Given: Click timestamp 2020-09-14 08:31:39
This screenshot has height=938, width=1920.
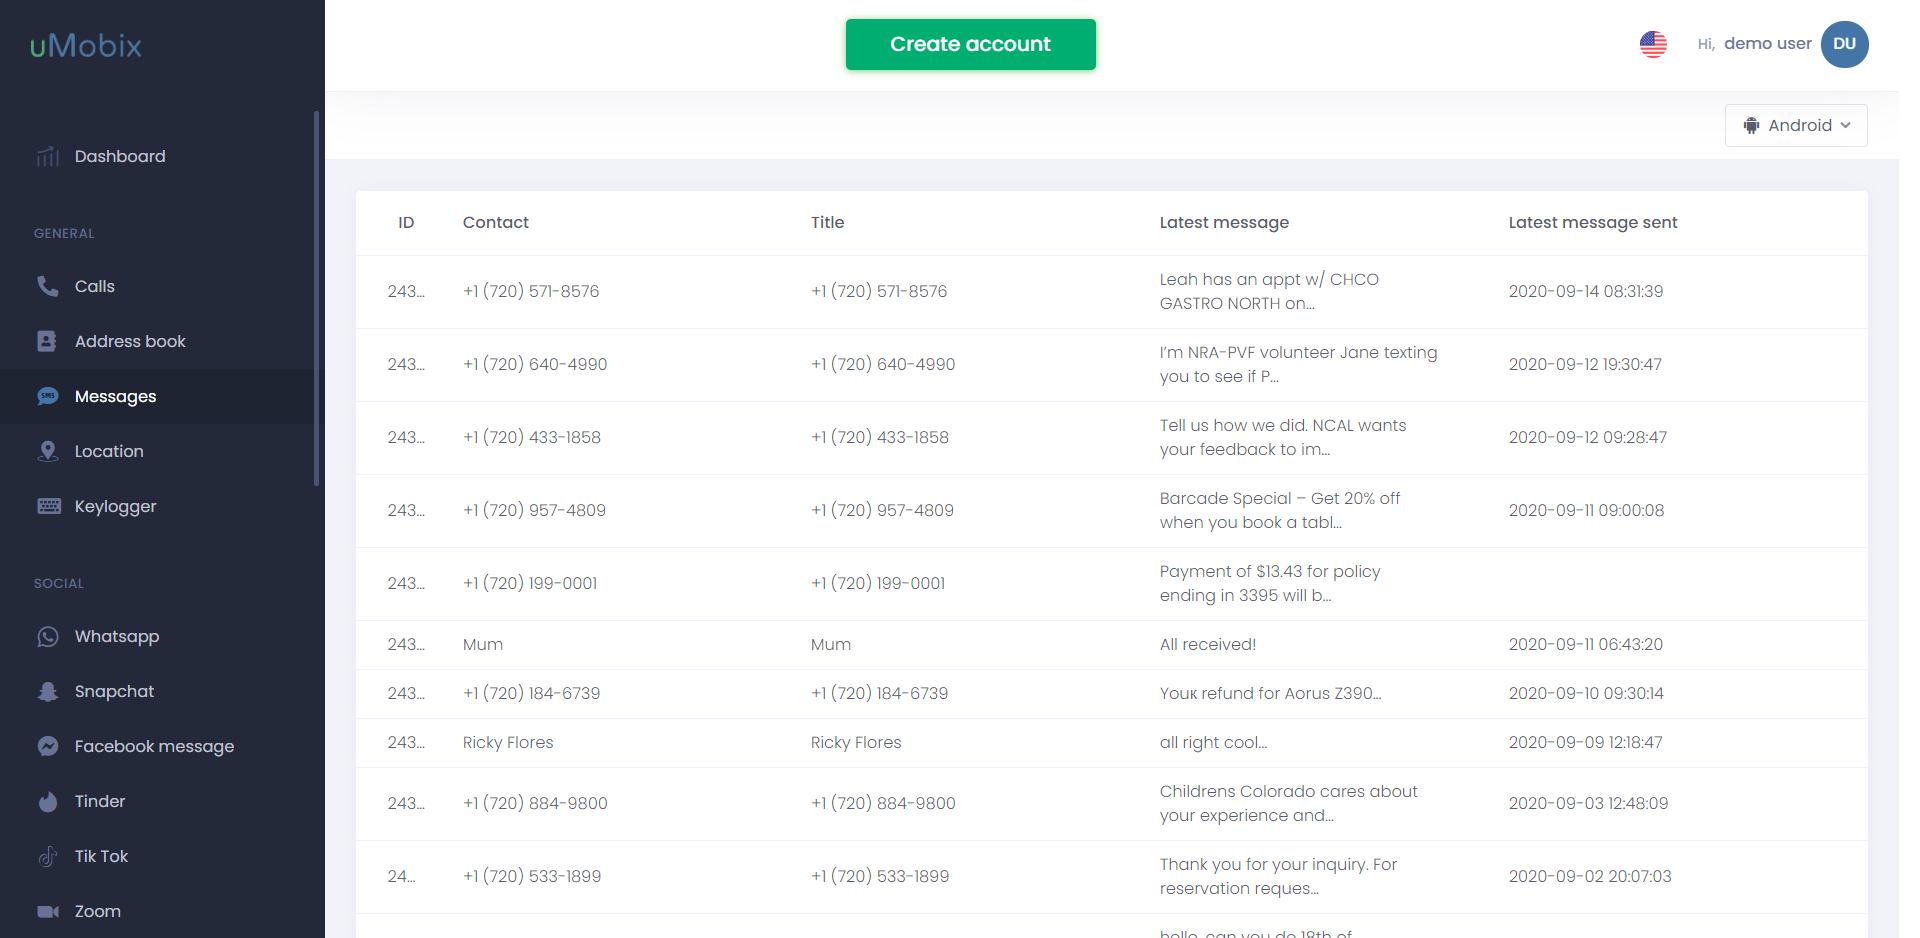Looking at the screenshot, I should click(1586, 291).
